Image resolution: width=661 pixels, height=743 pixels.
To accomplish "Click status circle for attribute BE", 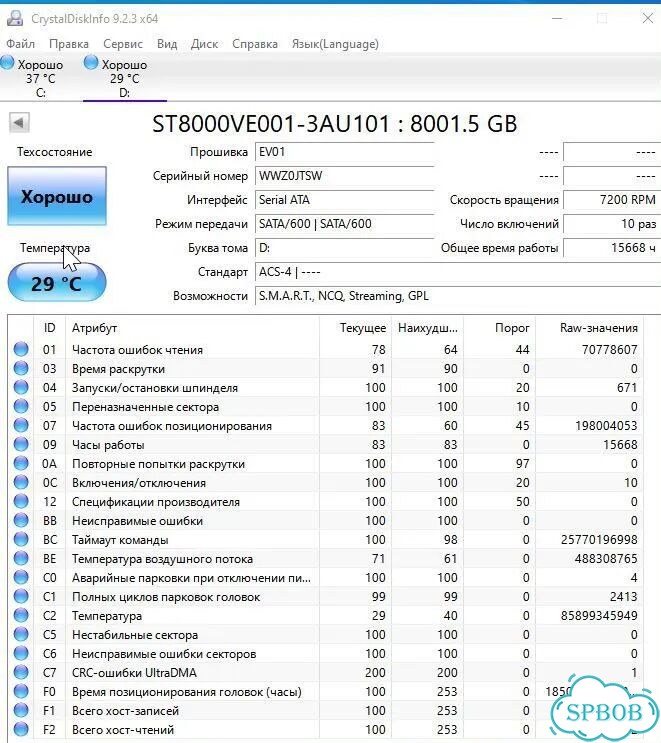I will [21, 558].
